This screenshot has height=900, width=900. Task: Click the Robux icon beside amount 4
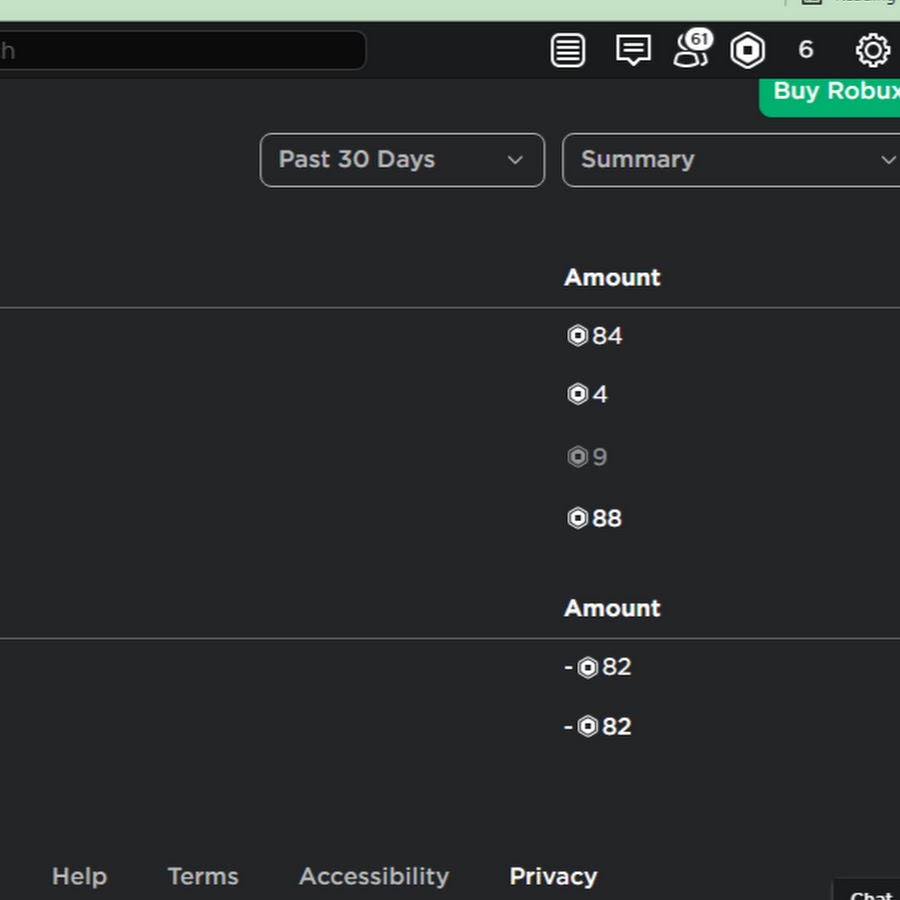(x=577, y=394)
